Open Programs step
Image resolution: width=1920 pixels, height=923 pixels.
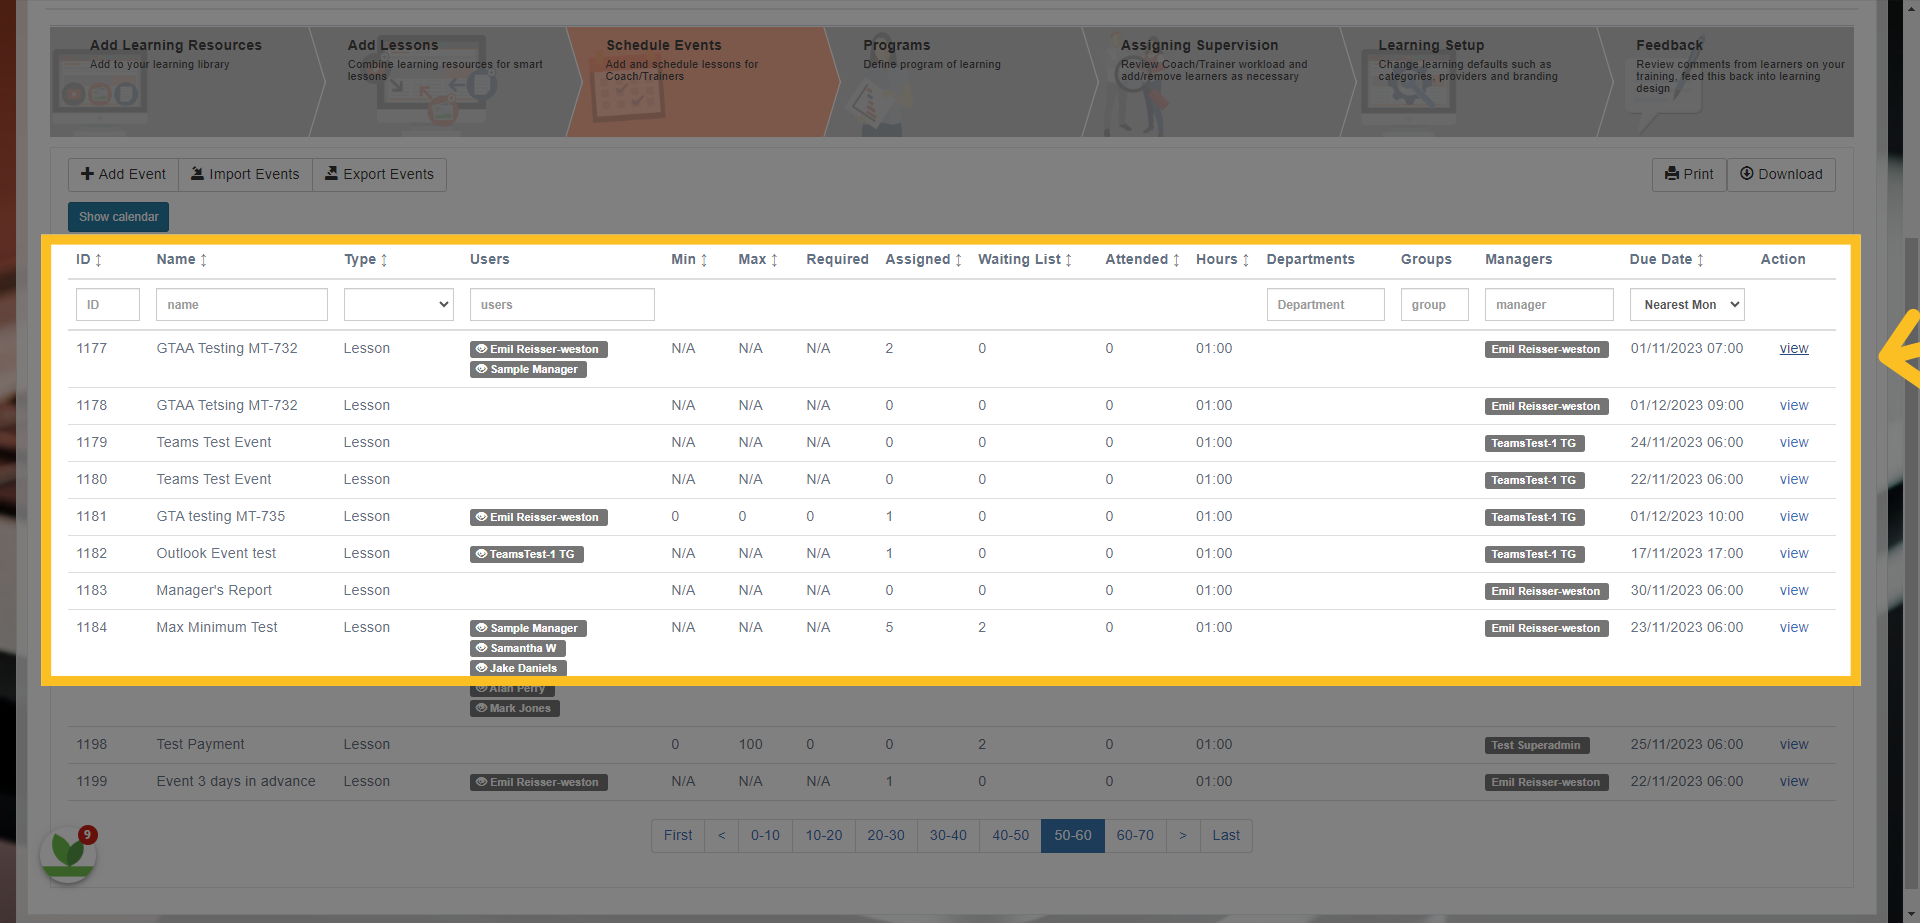[x=960, y=82]
